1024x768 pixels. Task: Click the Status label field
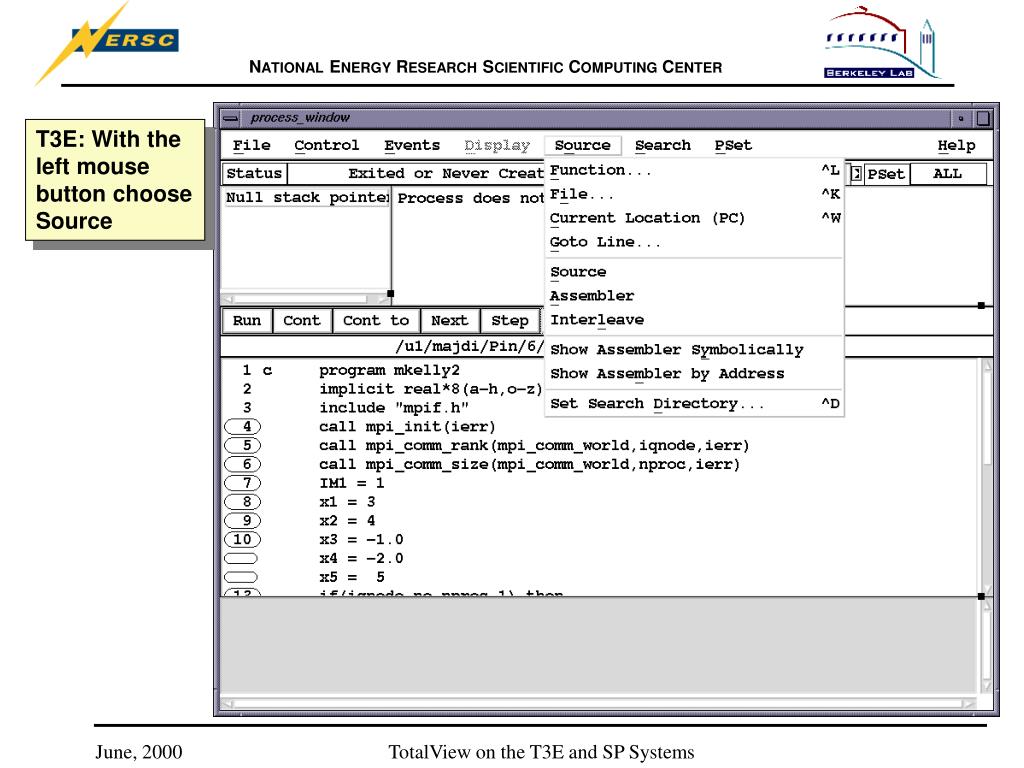coord(254,174)
